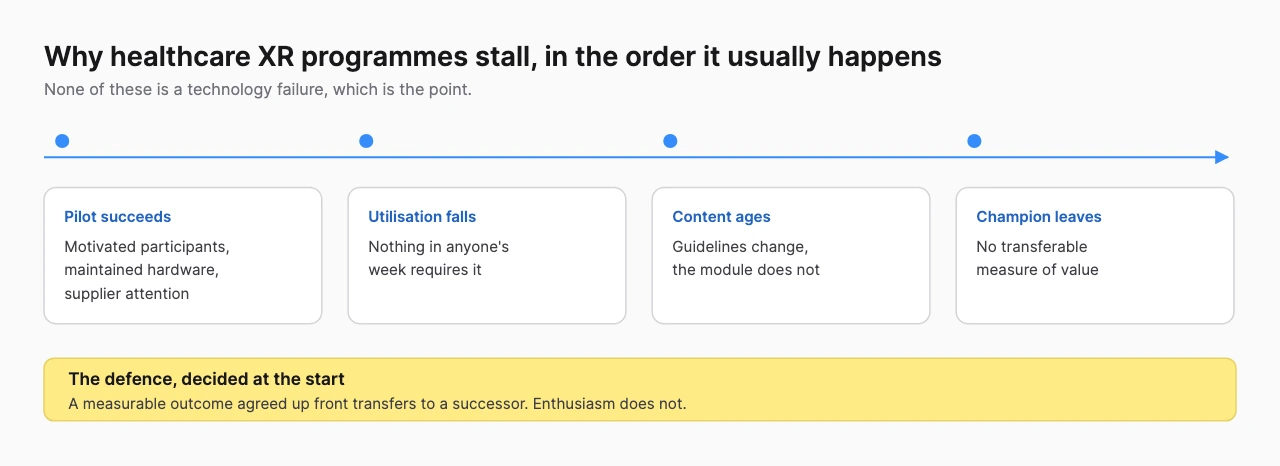Click the main title about healthcare XR programmes
The height and width of the screenshot is (466, 1280).
coord(493,57)
